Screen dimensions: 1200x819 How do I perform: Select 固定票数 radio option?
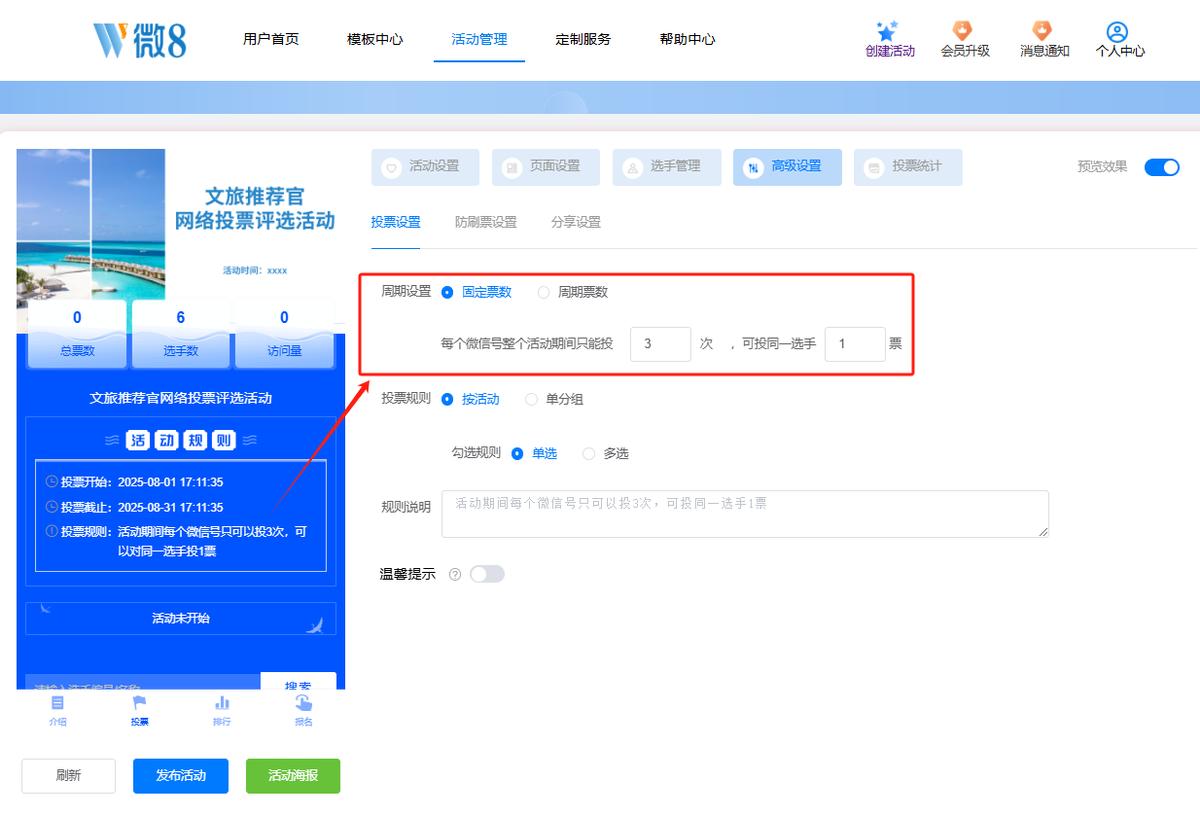click(447, 292)
